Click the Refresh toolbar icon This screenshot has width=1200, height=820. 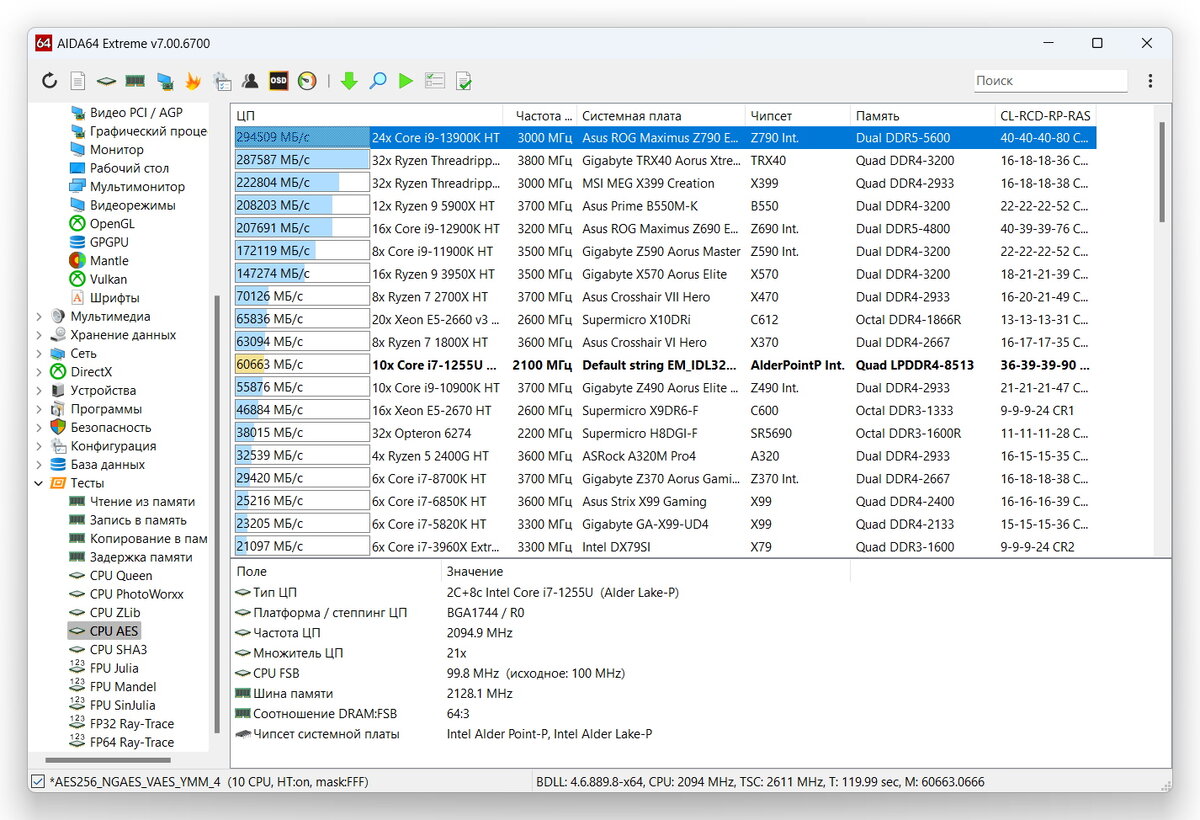coord(49,81)
